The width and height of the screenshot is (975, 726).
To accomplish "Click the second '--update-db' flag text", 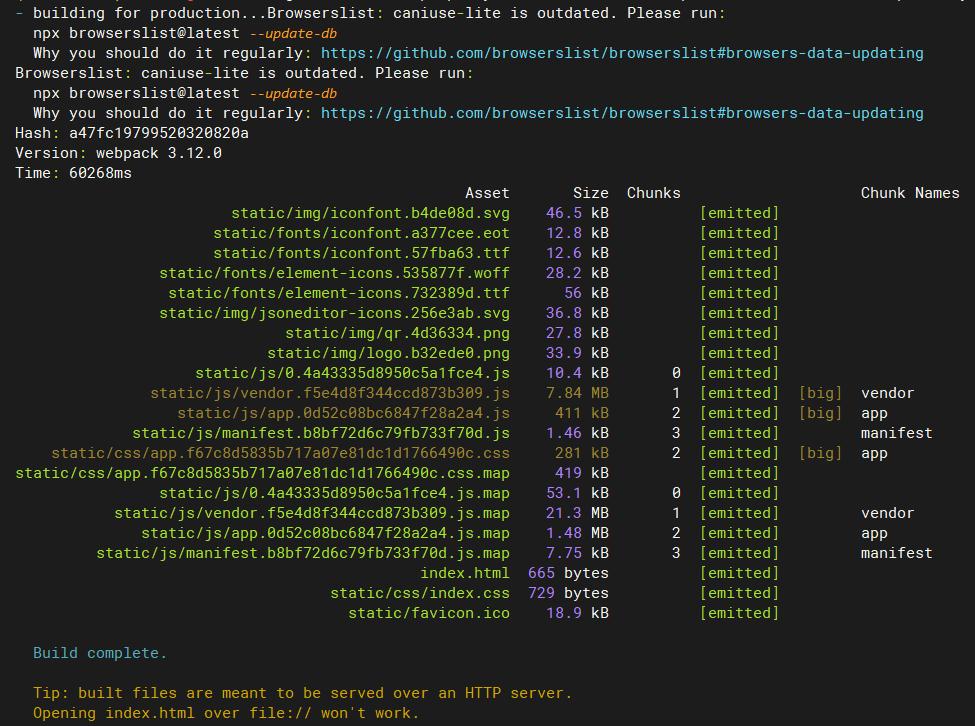I will click(x=293, y=93).
